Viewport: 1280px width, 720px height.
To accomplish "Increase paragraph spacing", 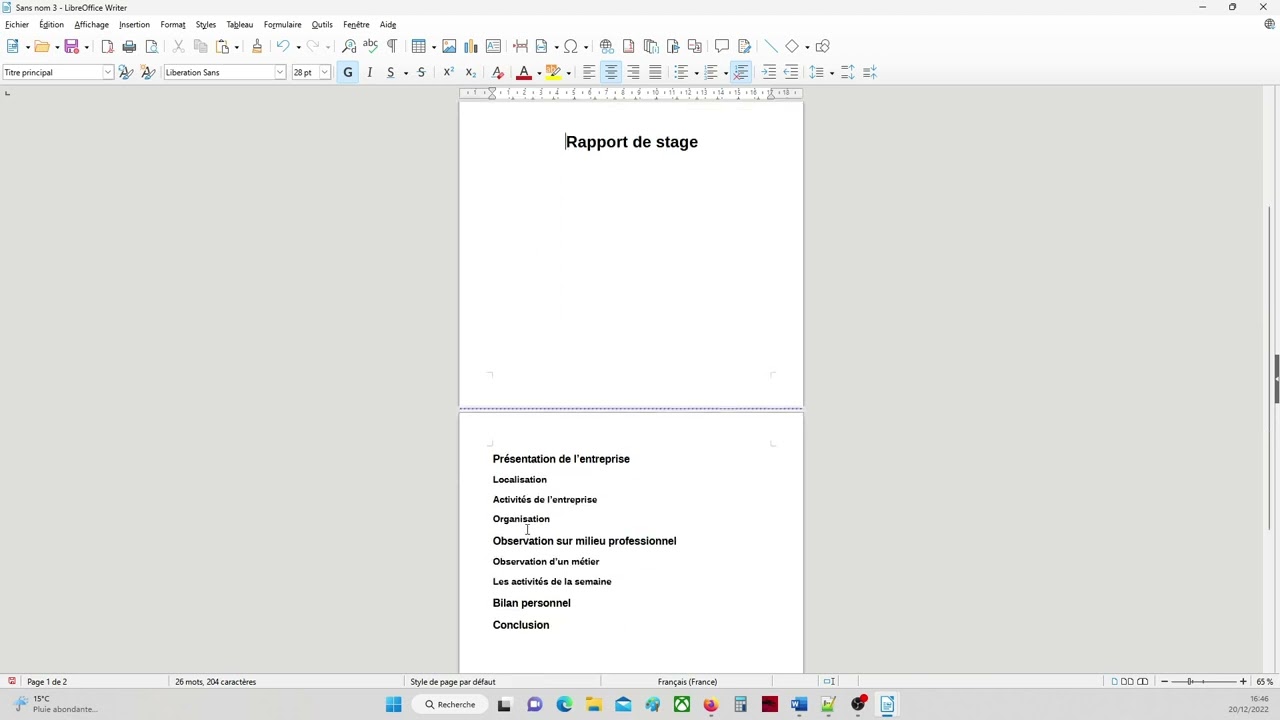I will point(848,72).
